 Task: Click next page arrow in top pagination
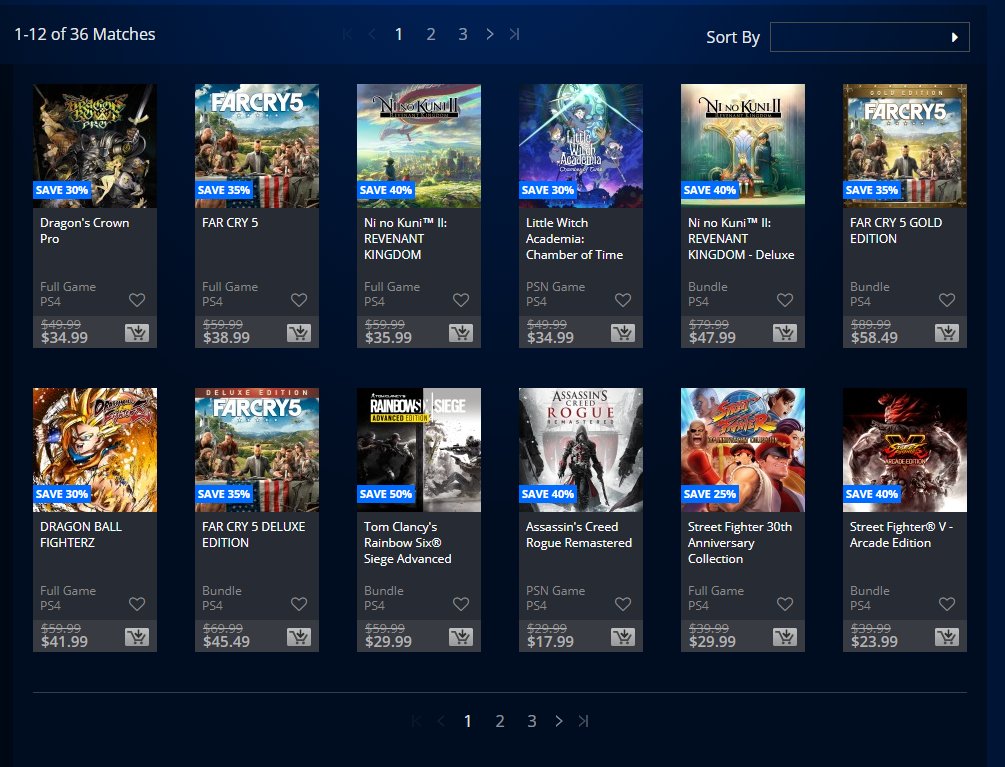490,34
